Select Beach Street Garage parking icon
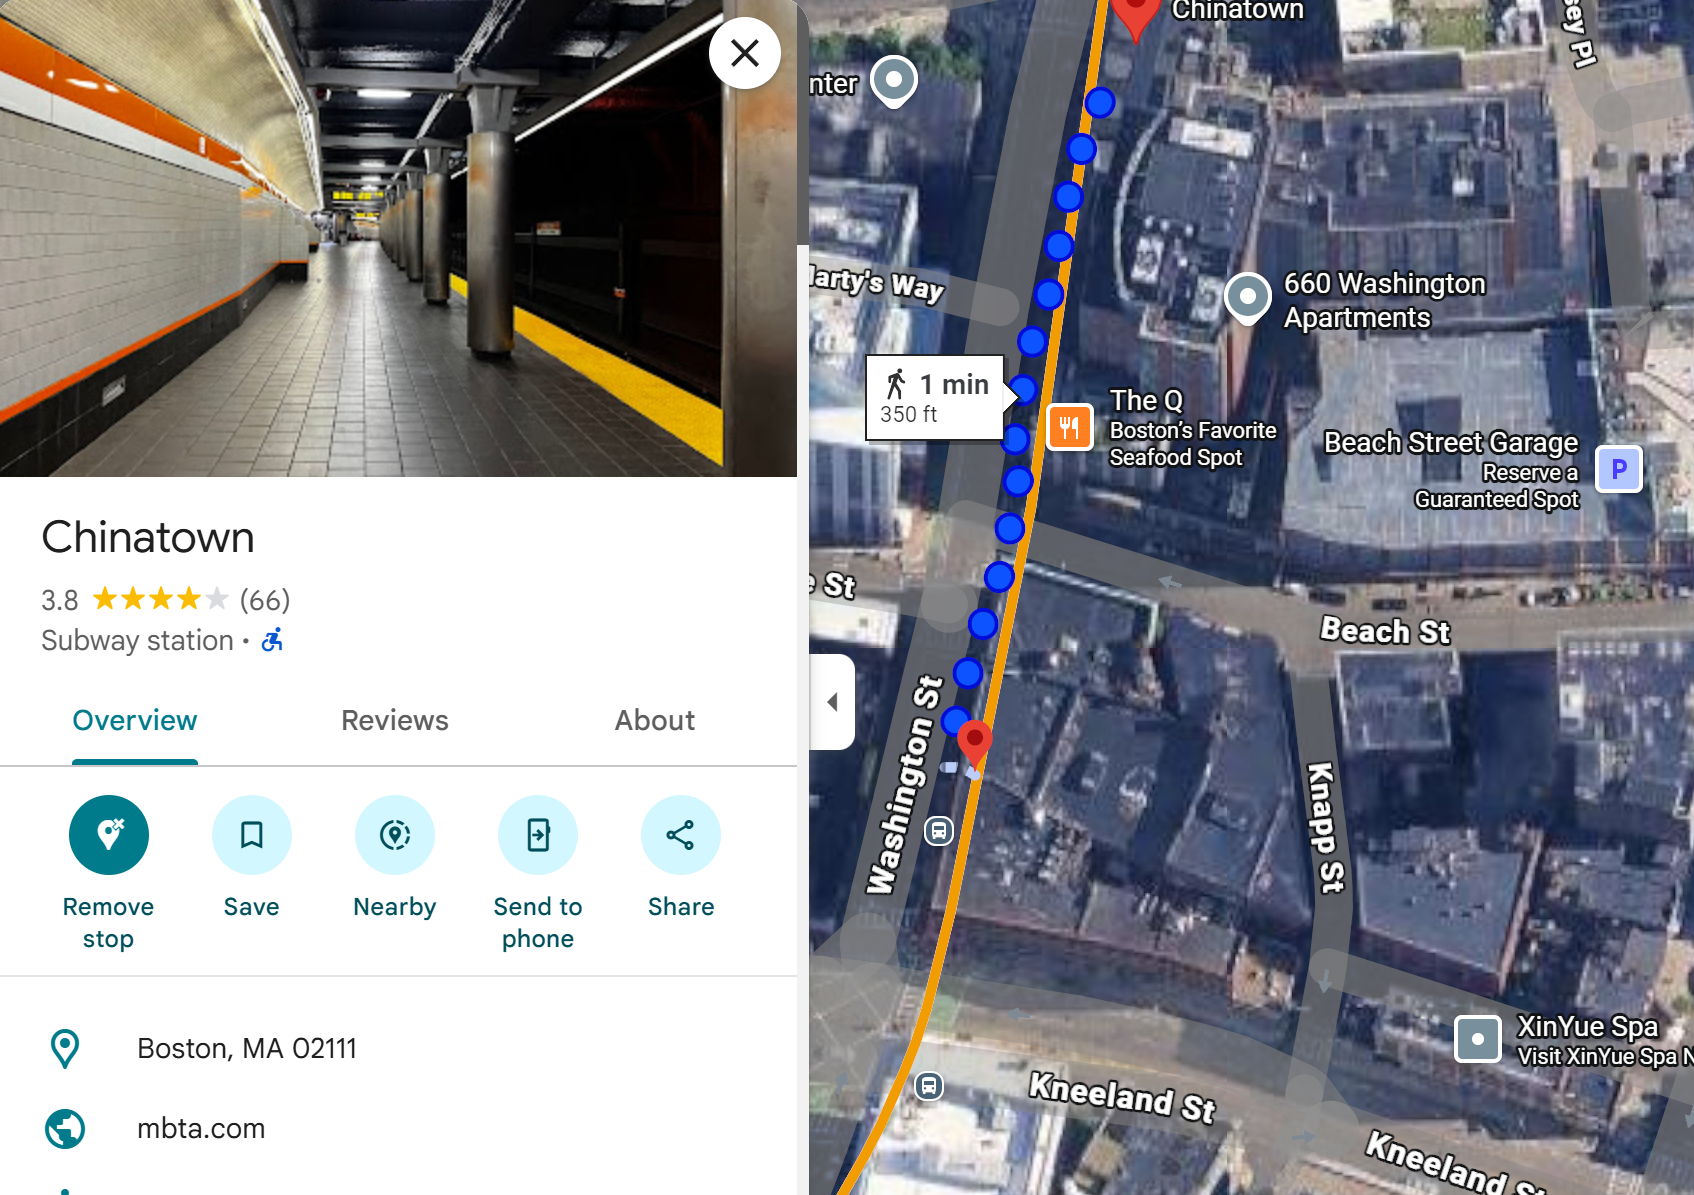This screenshot has height=1195, width=1694. [1619, 469]
